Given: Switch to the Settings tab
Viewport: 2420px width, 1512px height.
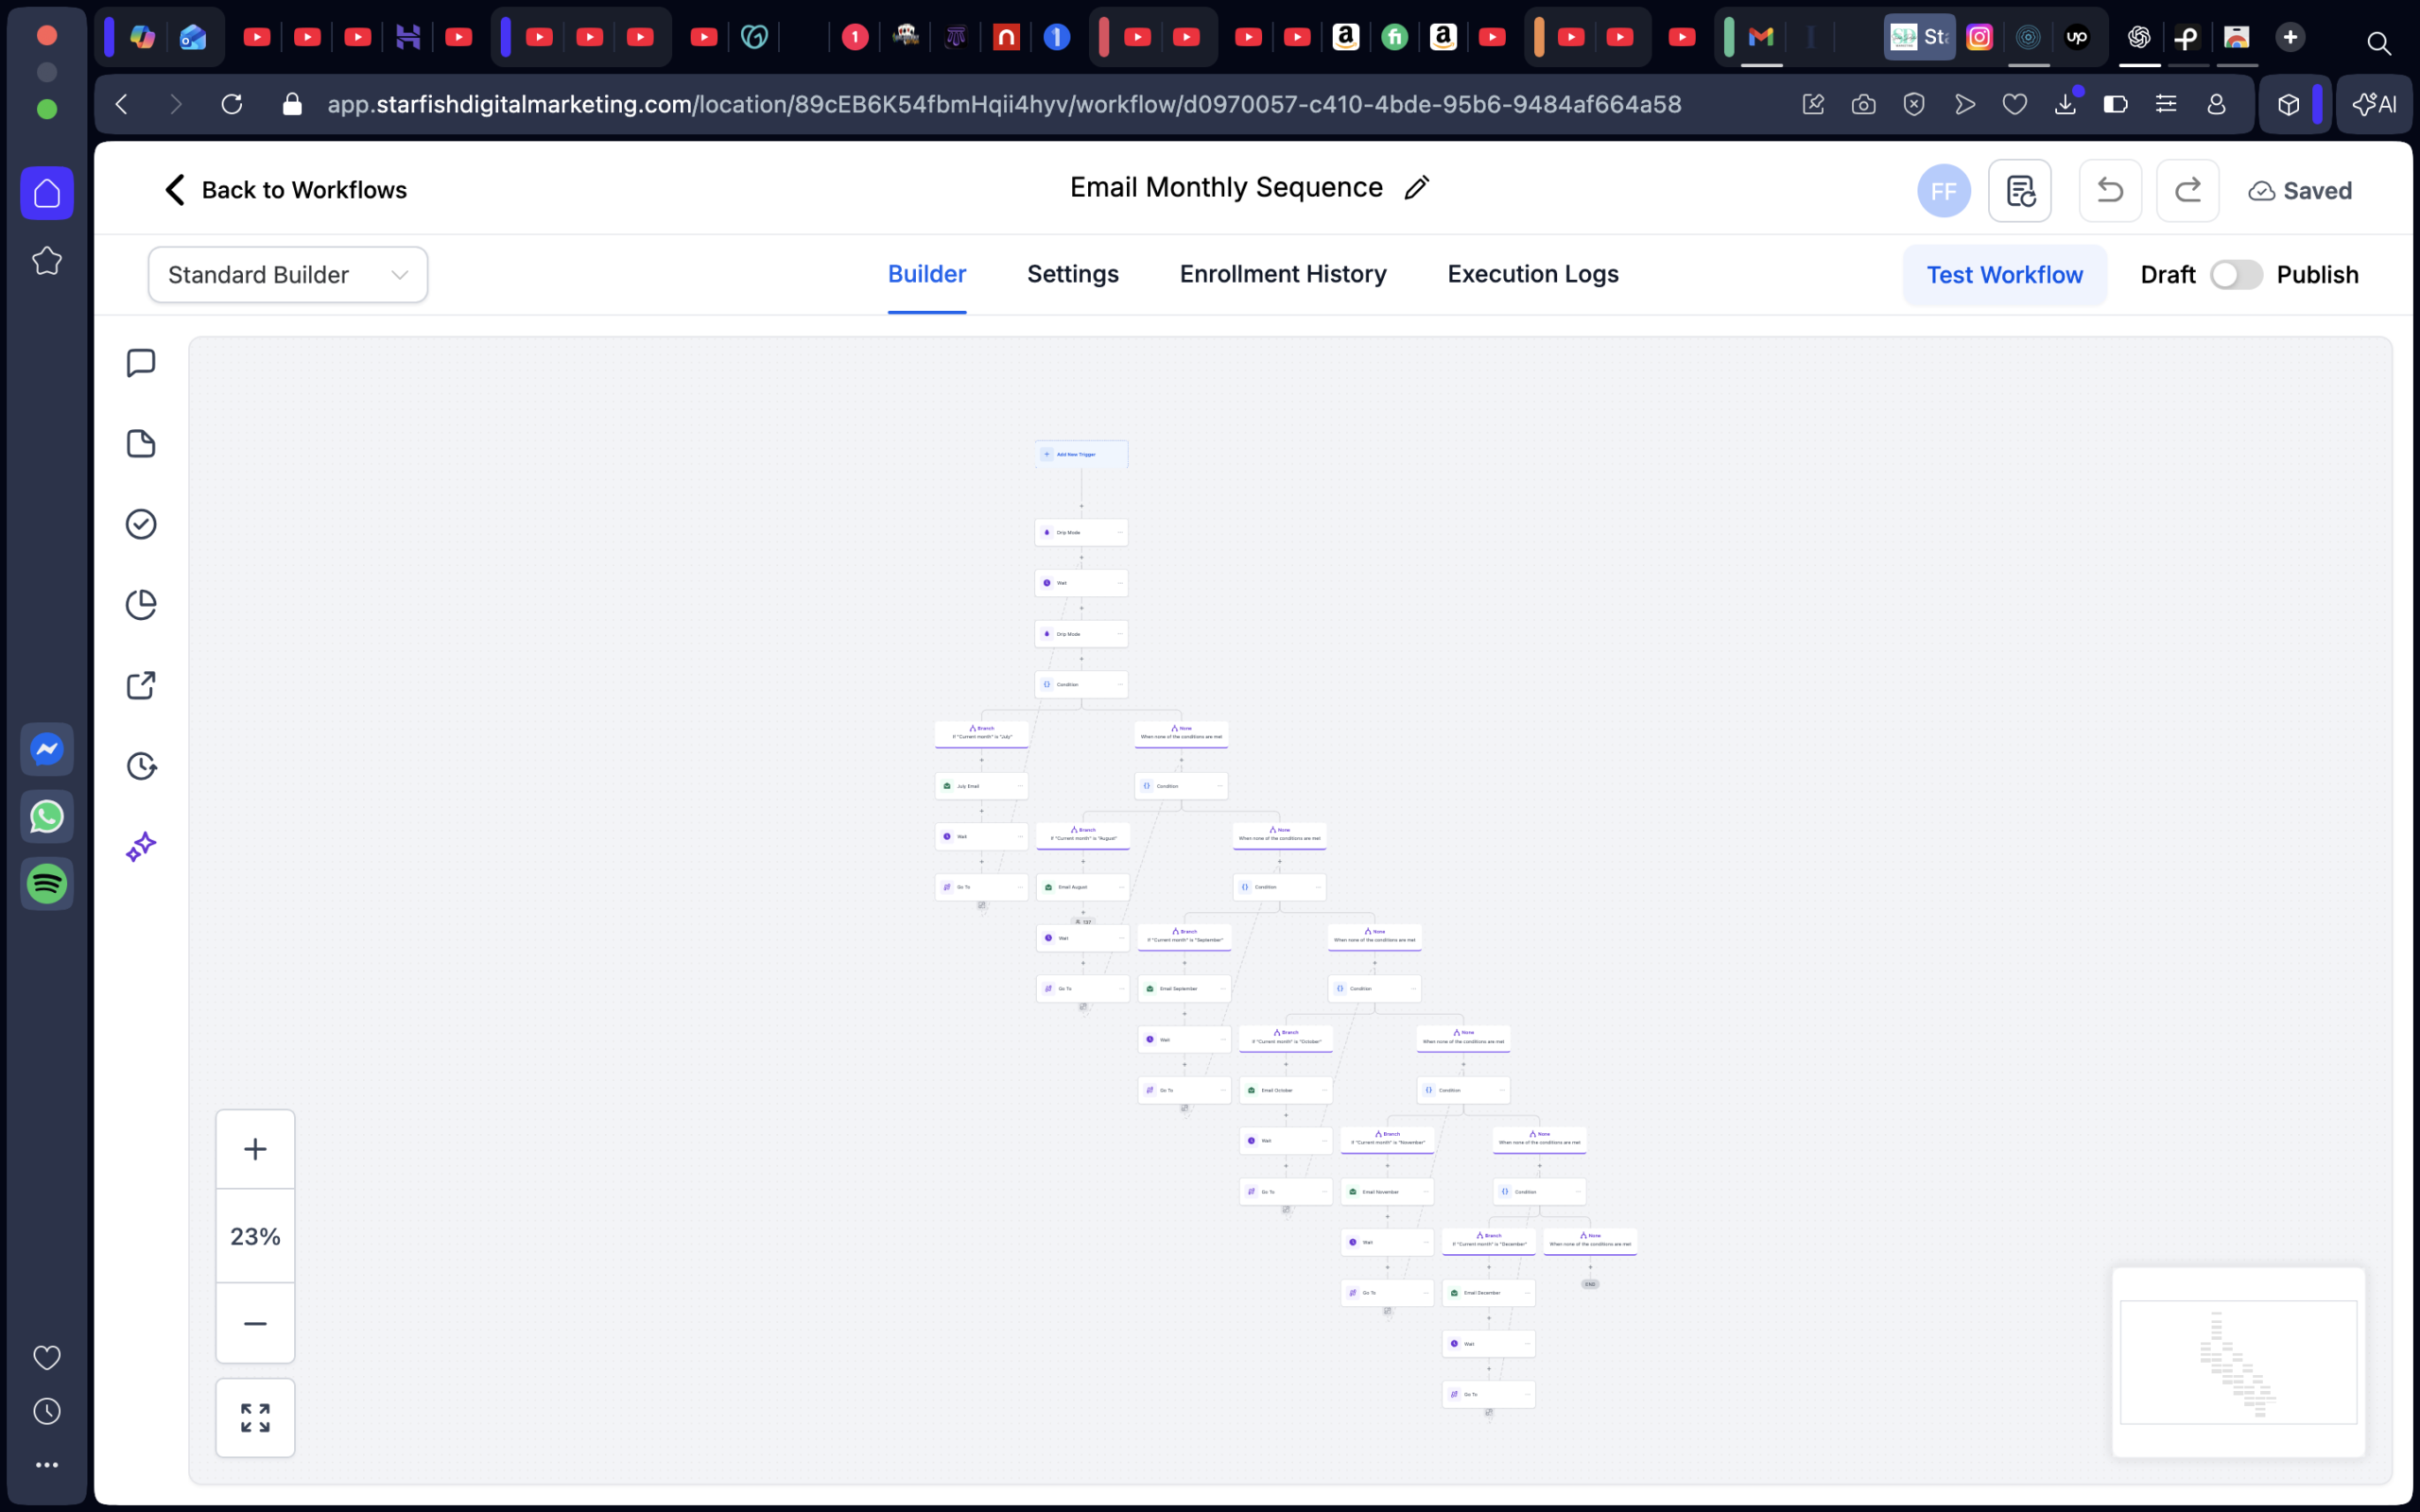Looking at the screenshot, I should pos(1072,274).
